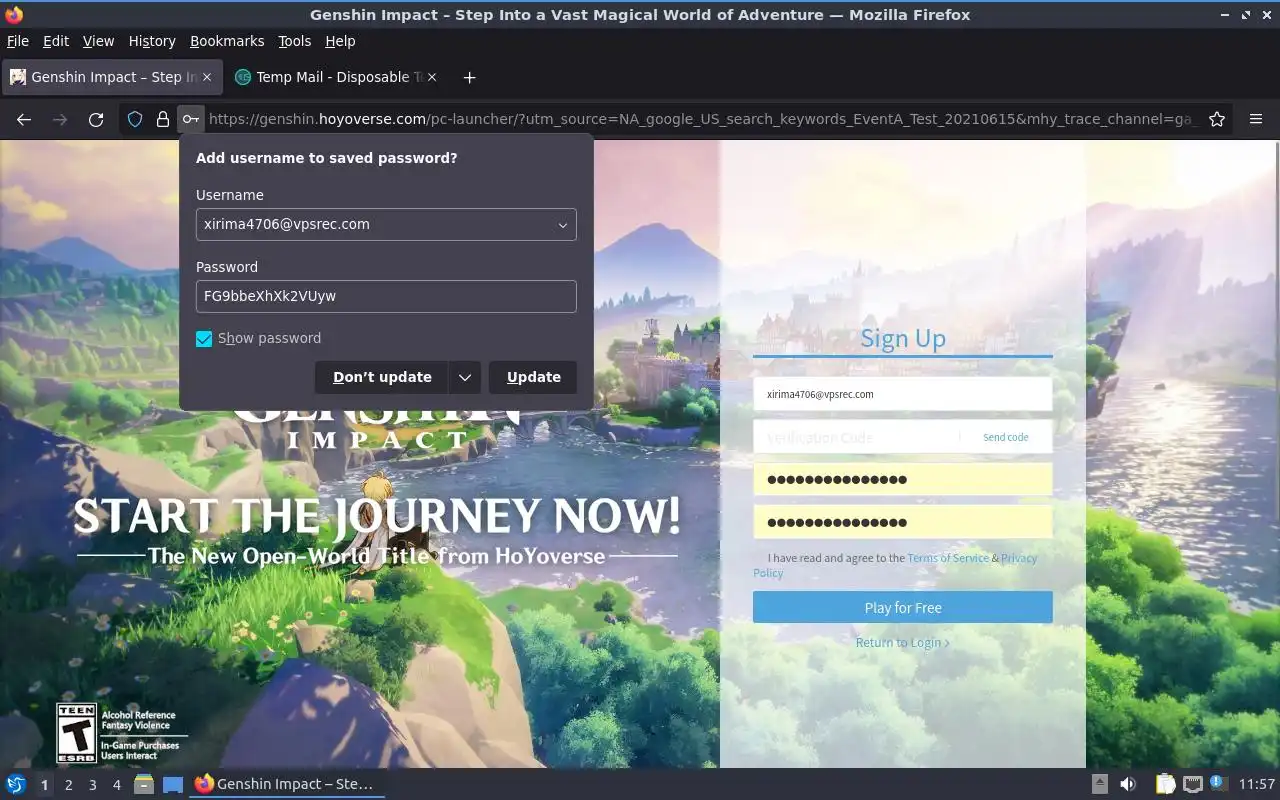Click the volume speaker tray icon

[1128, 785]
